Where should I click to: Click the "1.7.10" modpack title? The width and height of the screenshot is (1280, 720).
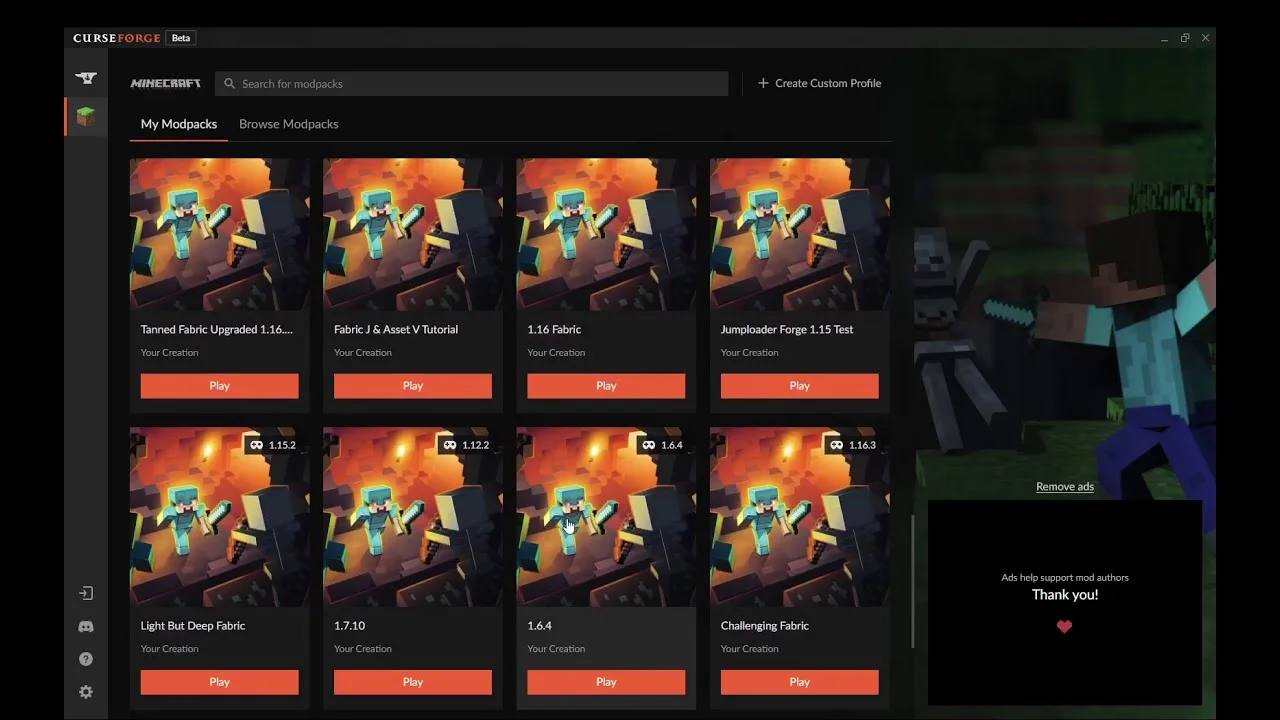[x=349, y=626]
